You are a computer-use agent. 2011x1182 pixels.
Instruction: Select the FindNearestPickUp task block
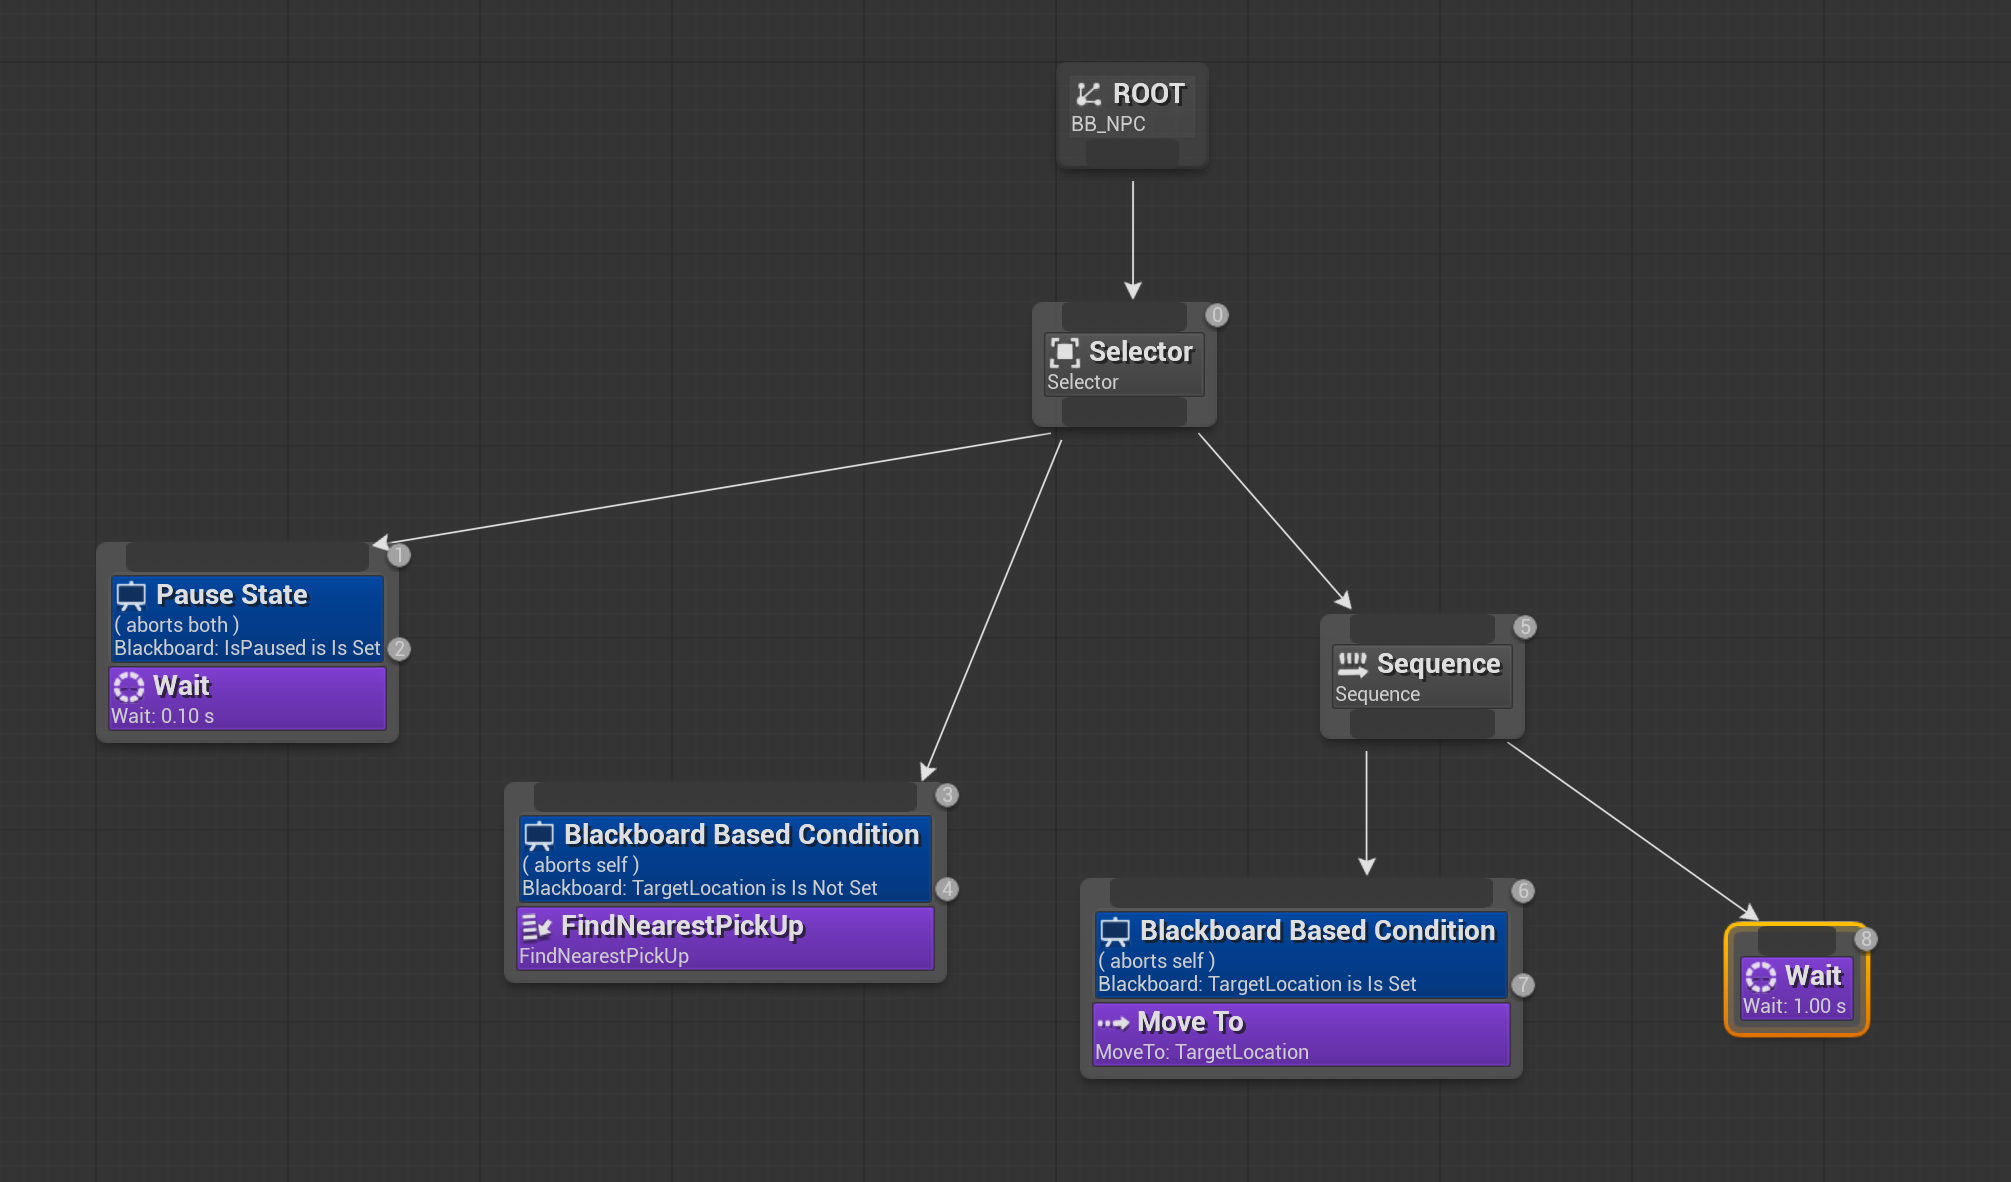click(x=725, y=940)
